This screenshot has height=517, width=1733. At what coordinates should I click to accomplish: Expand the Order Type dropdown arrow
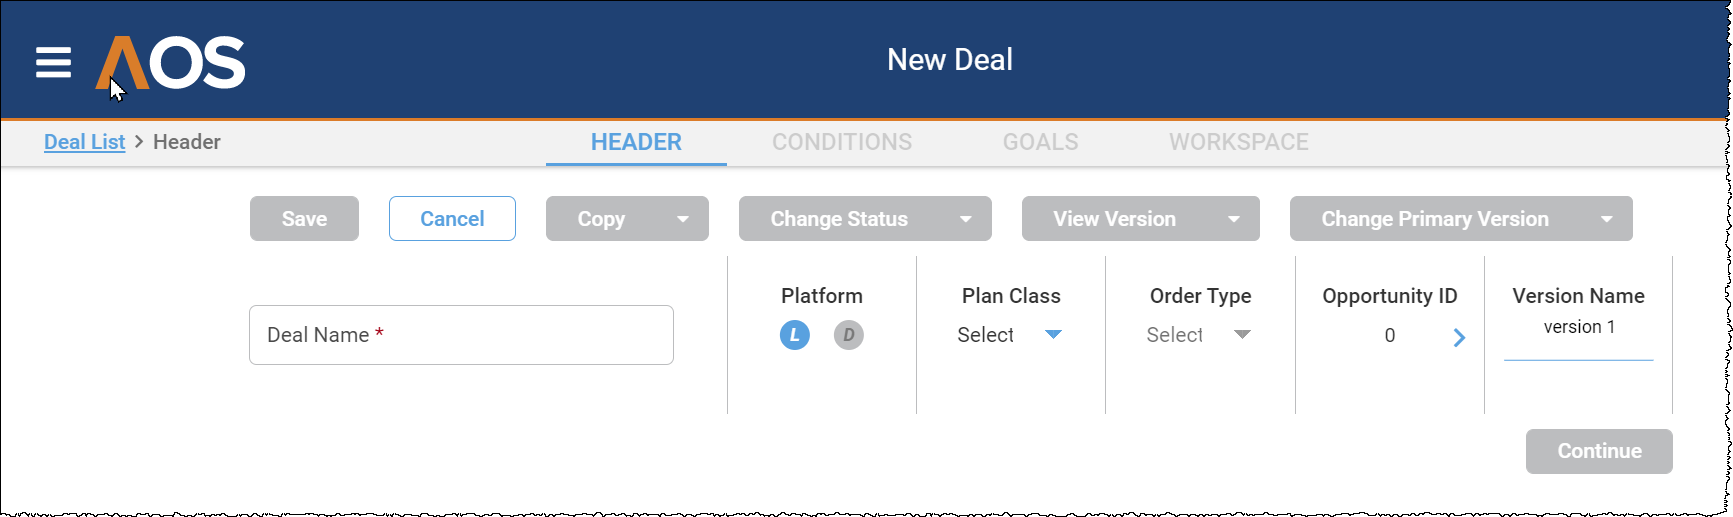1242,335
